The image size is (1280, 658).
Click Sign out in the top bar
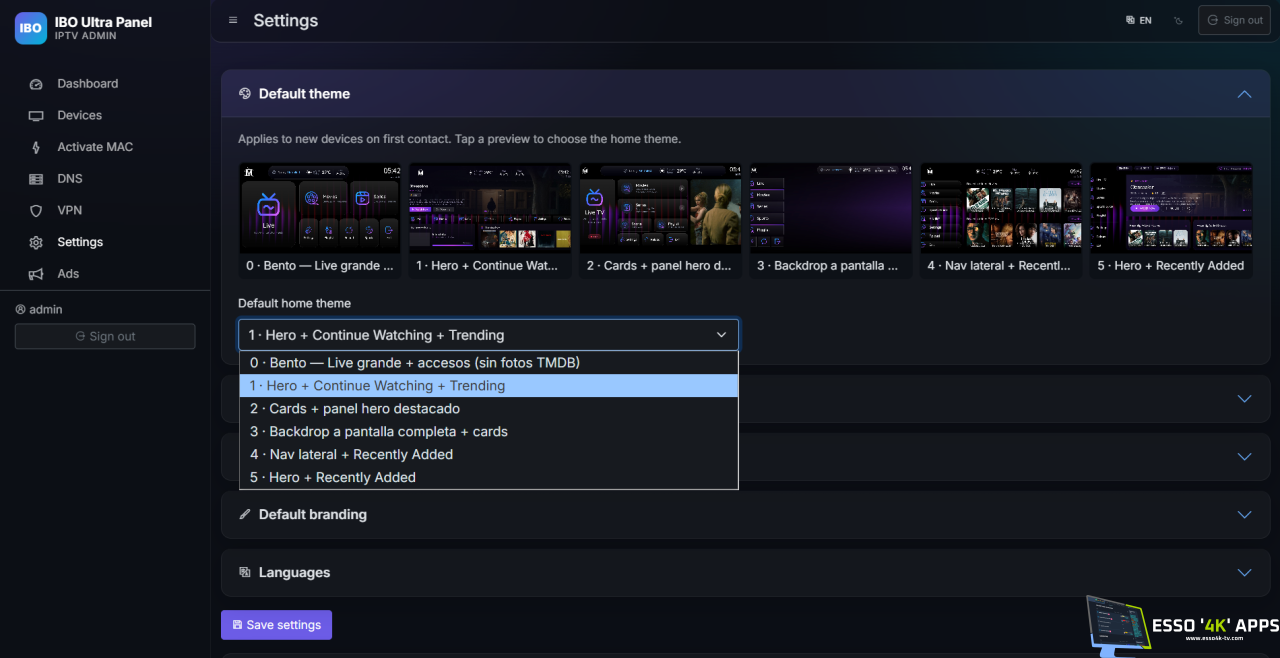pos(1234,20)
